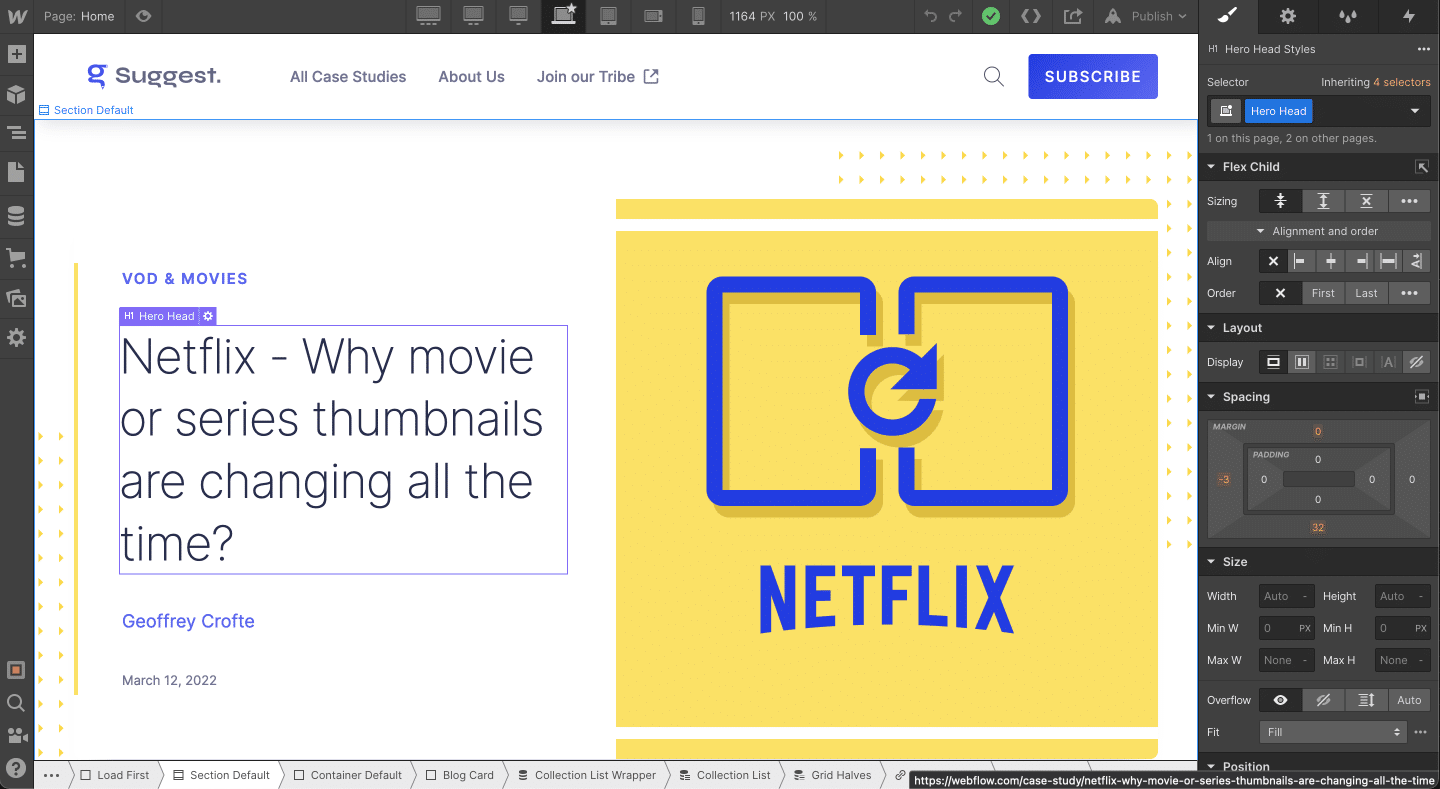1440x789 pixels.
Task: Set Sizing to grow if possible
Action: pyautogui.click(x=1323, y=201)
